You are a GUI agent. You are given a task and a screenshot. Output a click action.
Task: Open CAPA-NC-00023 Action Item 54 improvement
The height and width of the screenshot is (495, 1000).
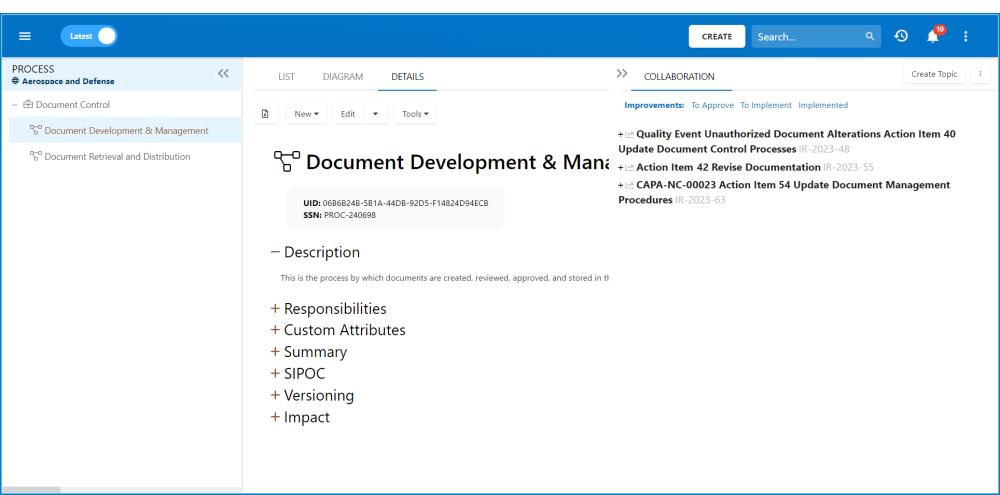click(x=784, y=192)
